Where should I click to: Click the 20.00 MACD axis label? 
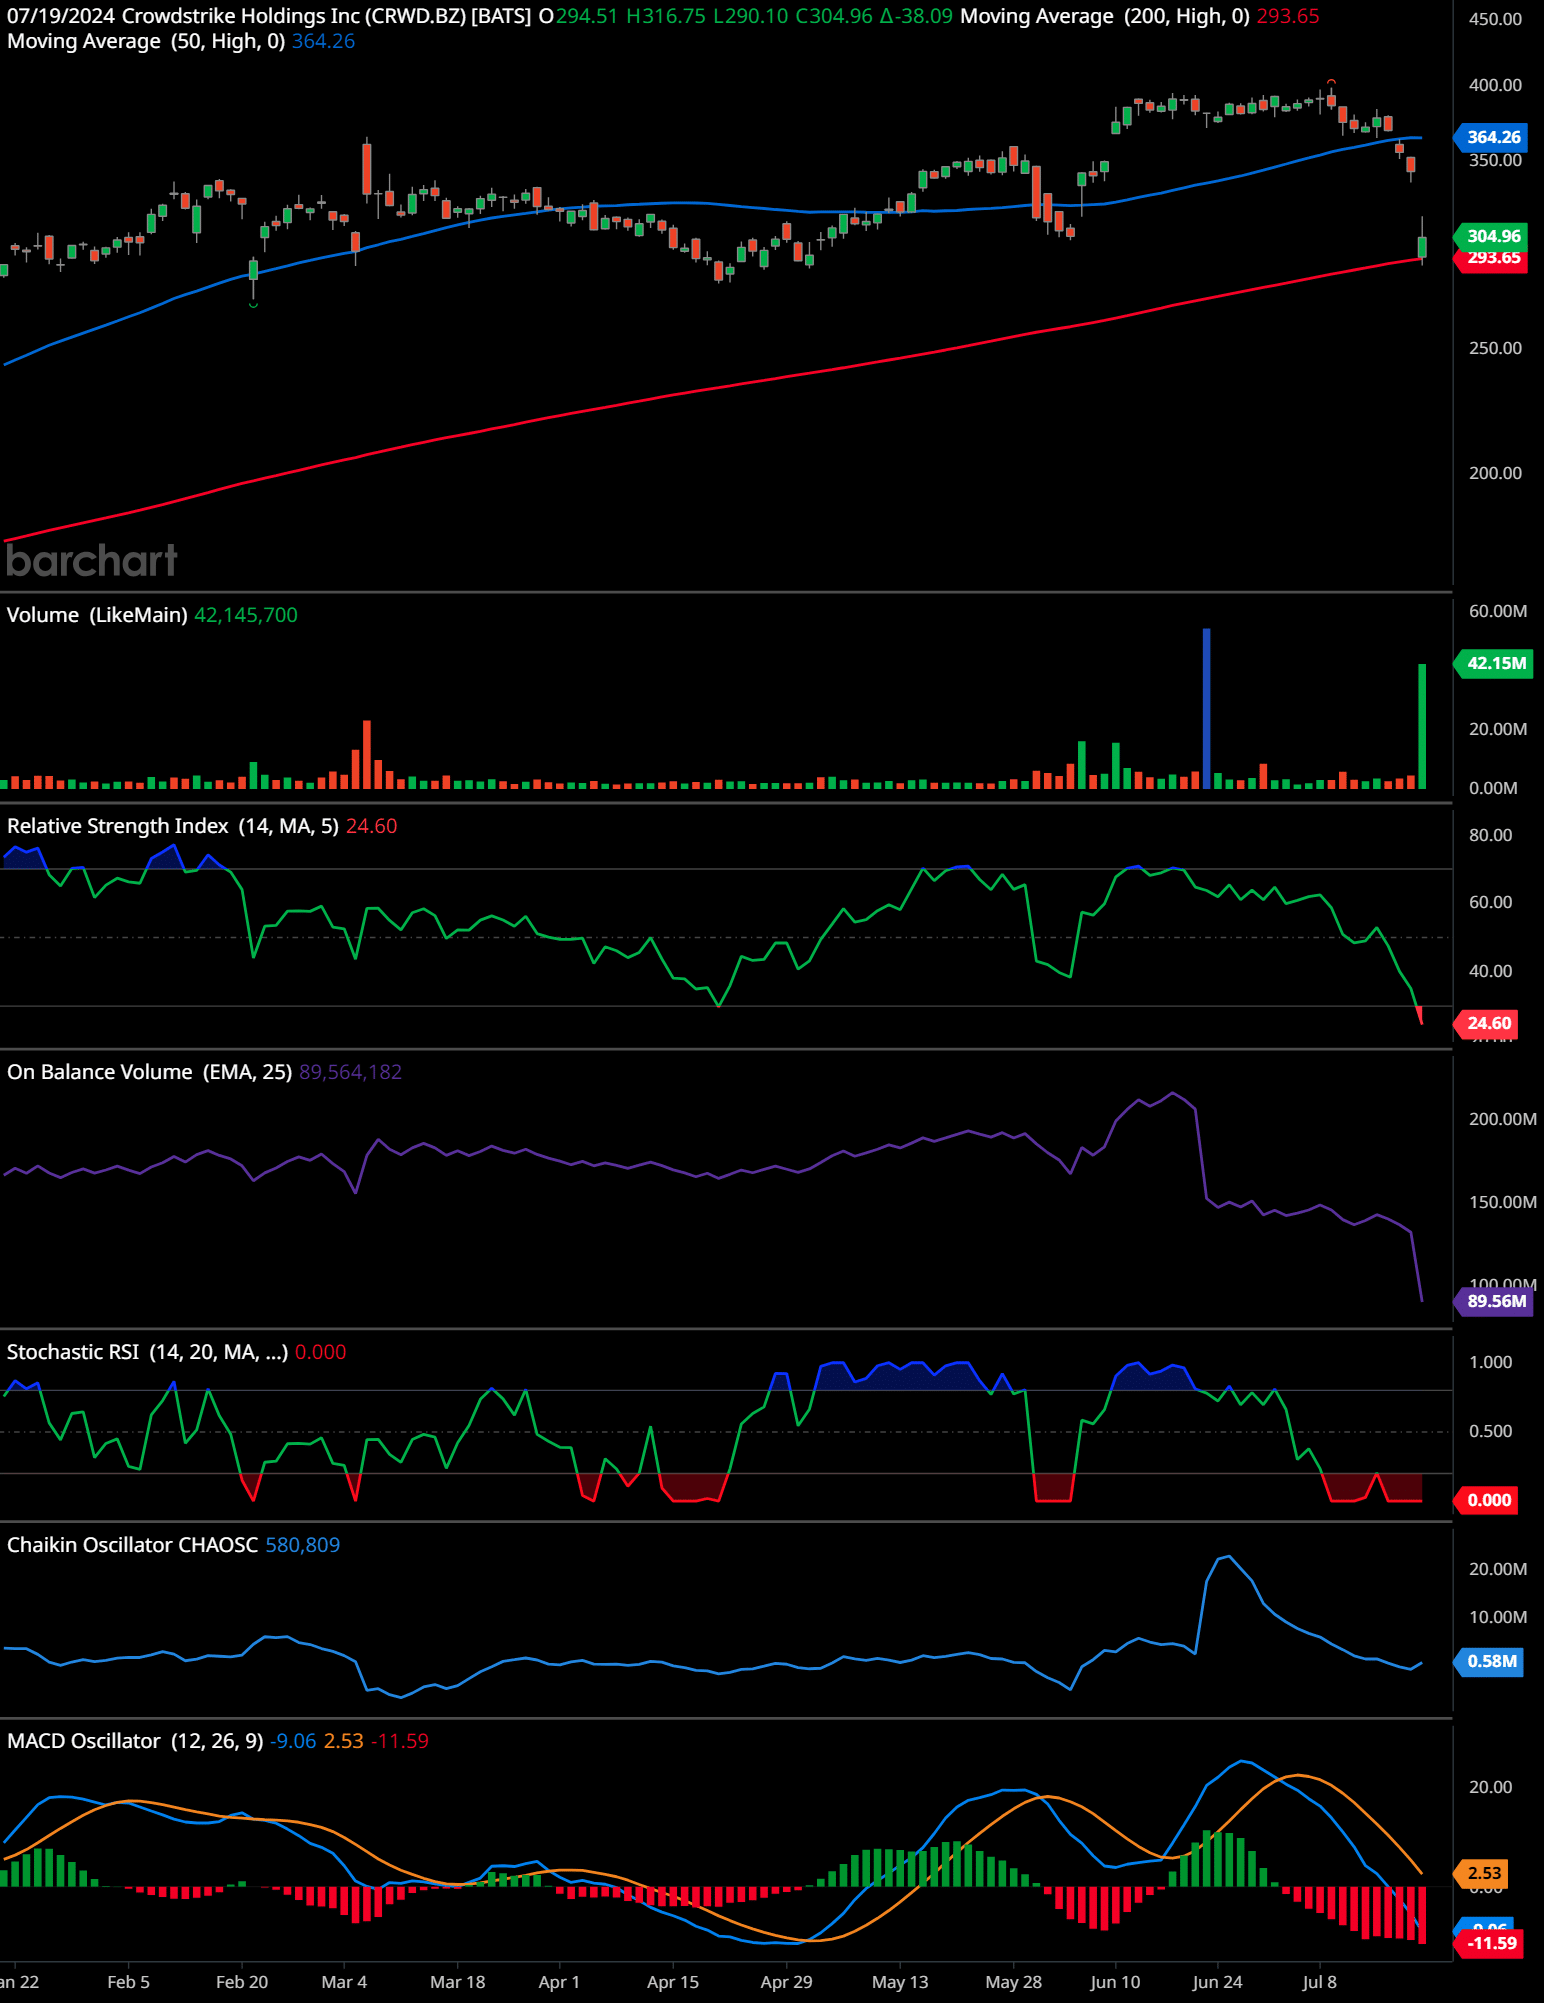[x=1490, y=1787]
